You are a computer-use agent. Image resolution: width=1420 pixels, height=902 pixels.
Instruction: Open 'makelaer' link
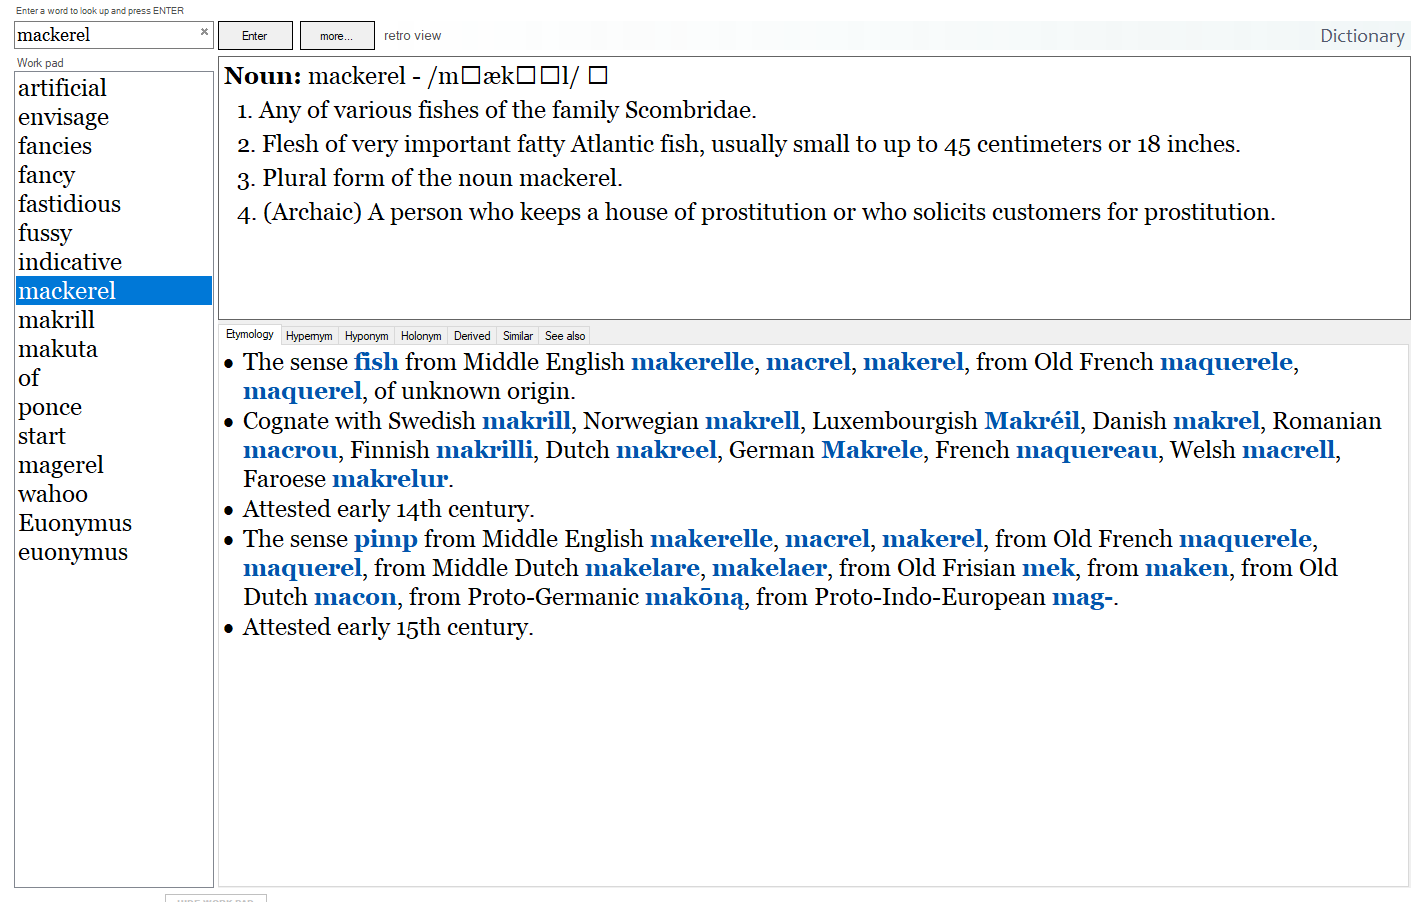(x=769, y=568)
